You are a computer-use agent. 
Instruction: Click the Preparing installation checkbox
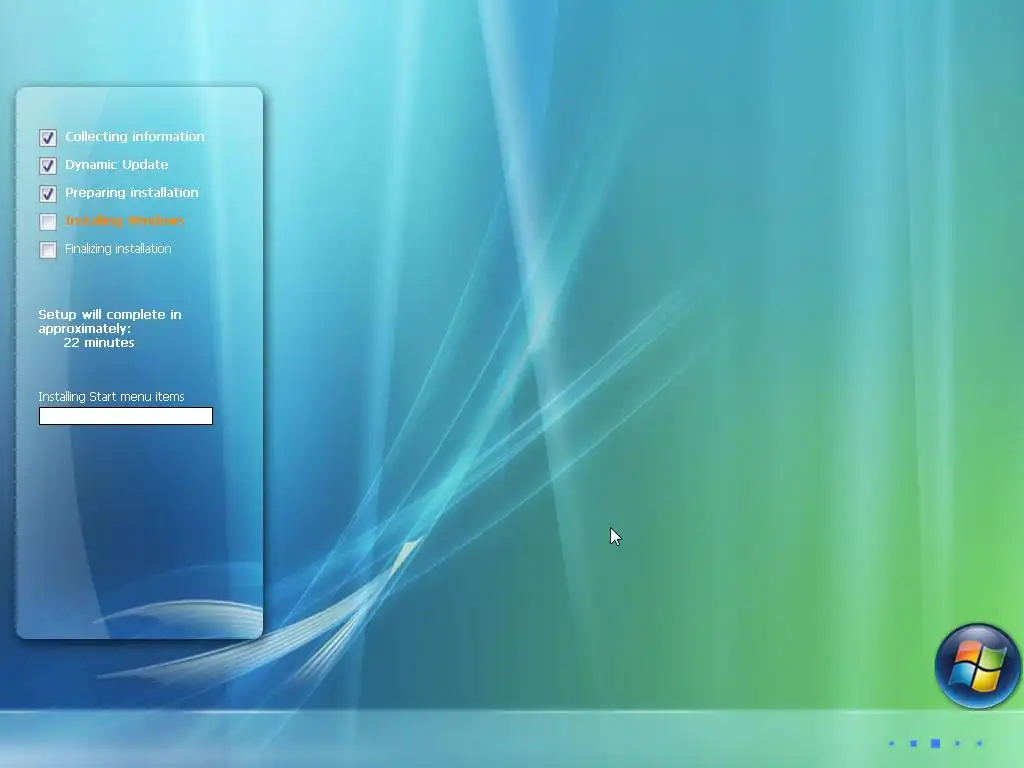click(48, 193)
